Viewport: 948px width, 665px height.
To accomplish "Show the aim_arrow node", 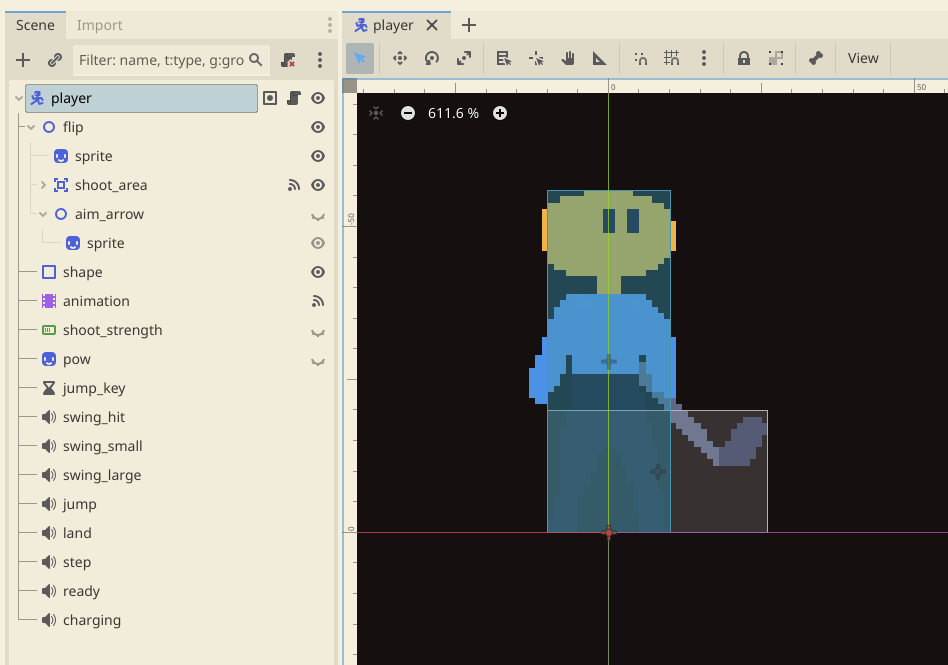I will [318, 215].
